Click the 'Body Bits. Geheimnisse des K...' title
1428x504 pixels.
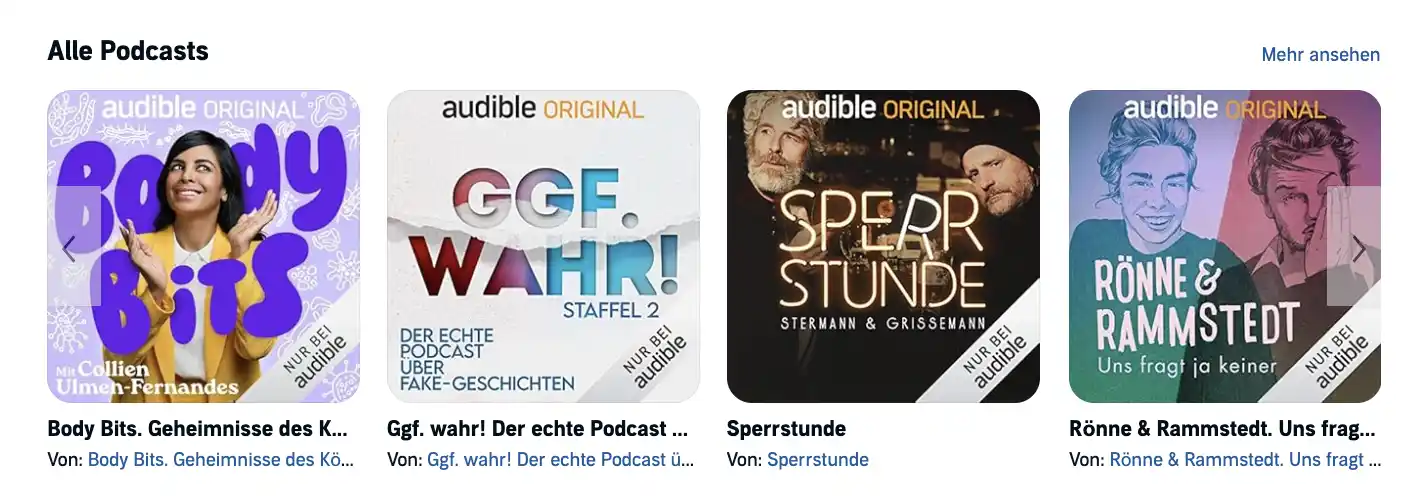pos(198,429)
